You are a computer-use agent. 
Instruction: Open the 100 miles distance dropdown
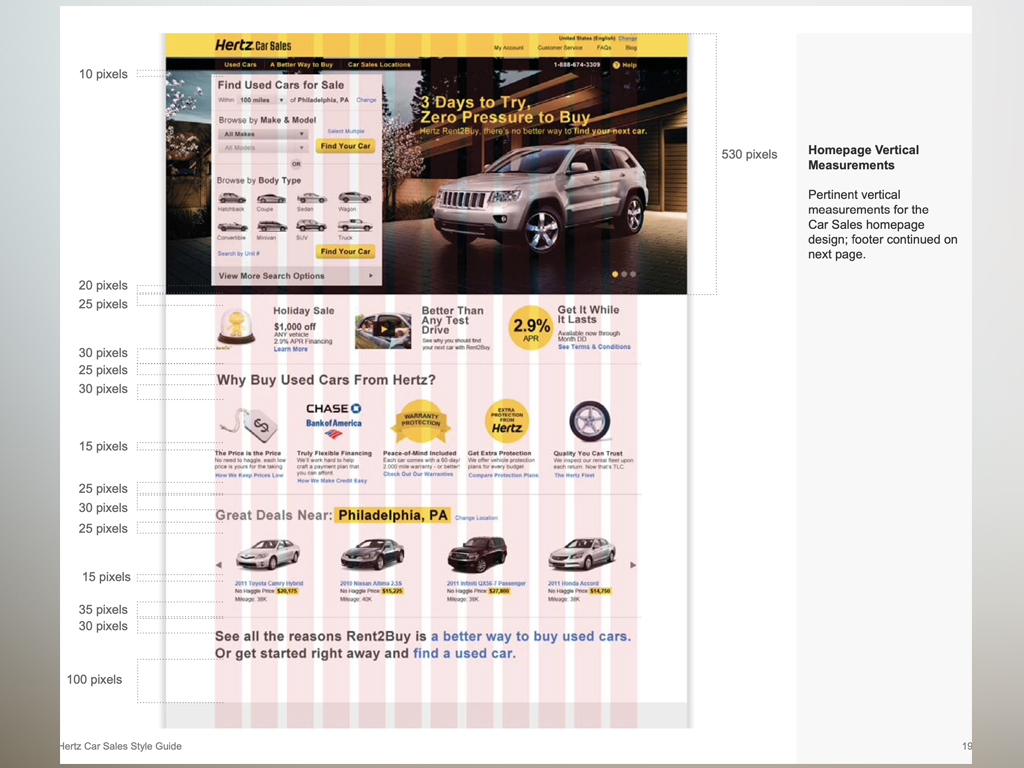point(261,100)
